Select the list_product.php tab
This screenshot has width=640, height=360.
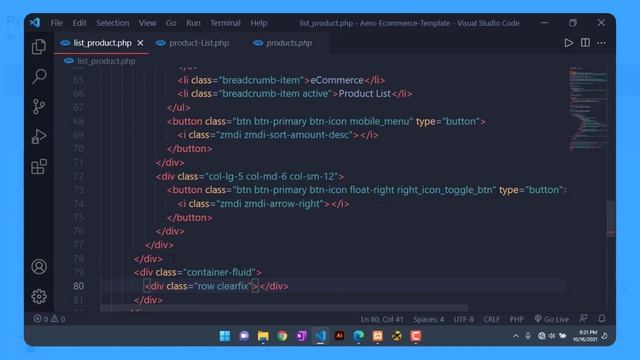pos(102,43)
